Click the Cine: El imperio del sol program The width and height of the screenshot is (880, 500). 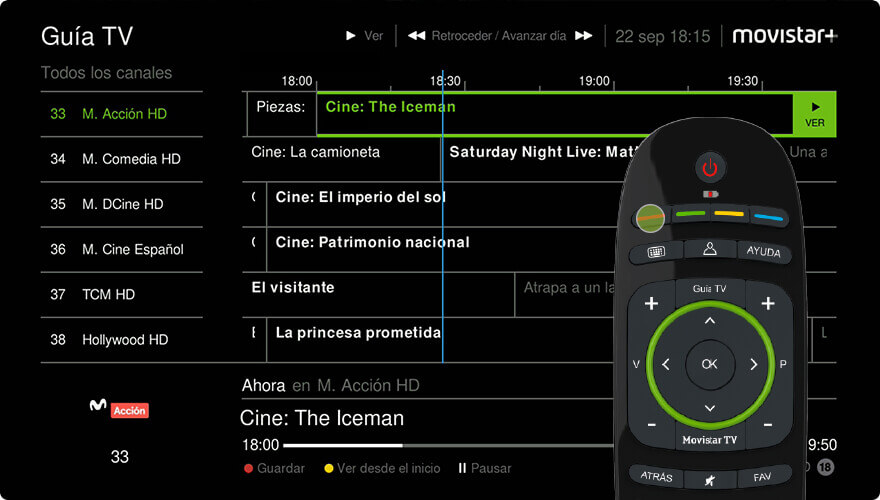point(360,198)
